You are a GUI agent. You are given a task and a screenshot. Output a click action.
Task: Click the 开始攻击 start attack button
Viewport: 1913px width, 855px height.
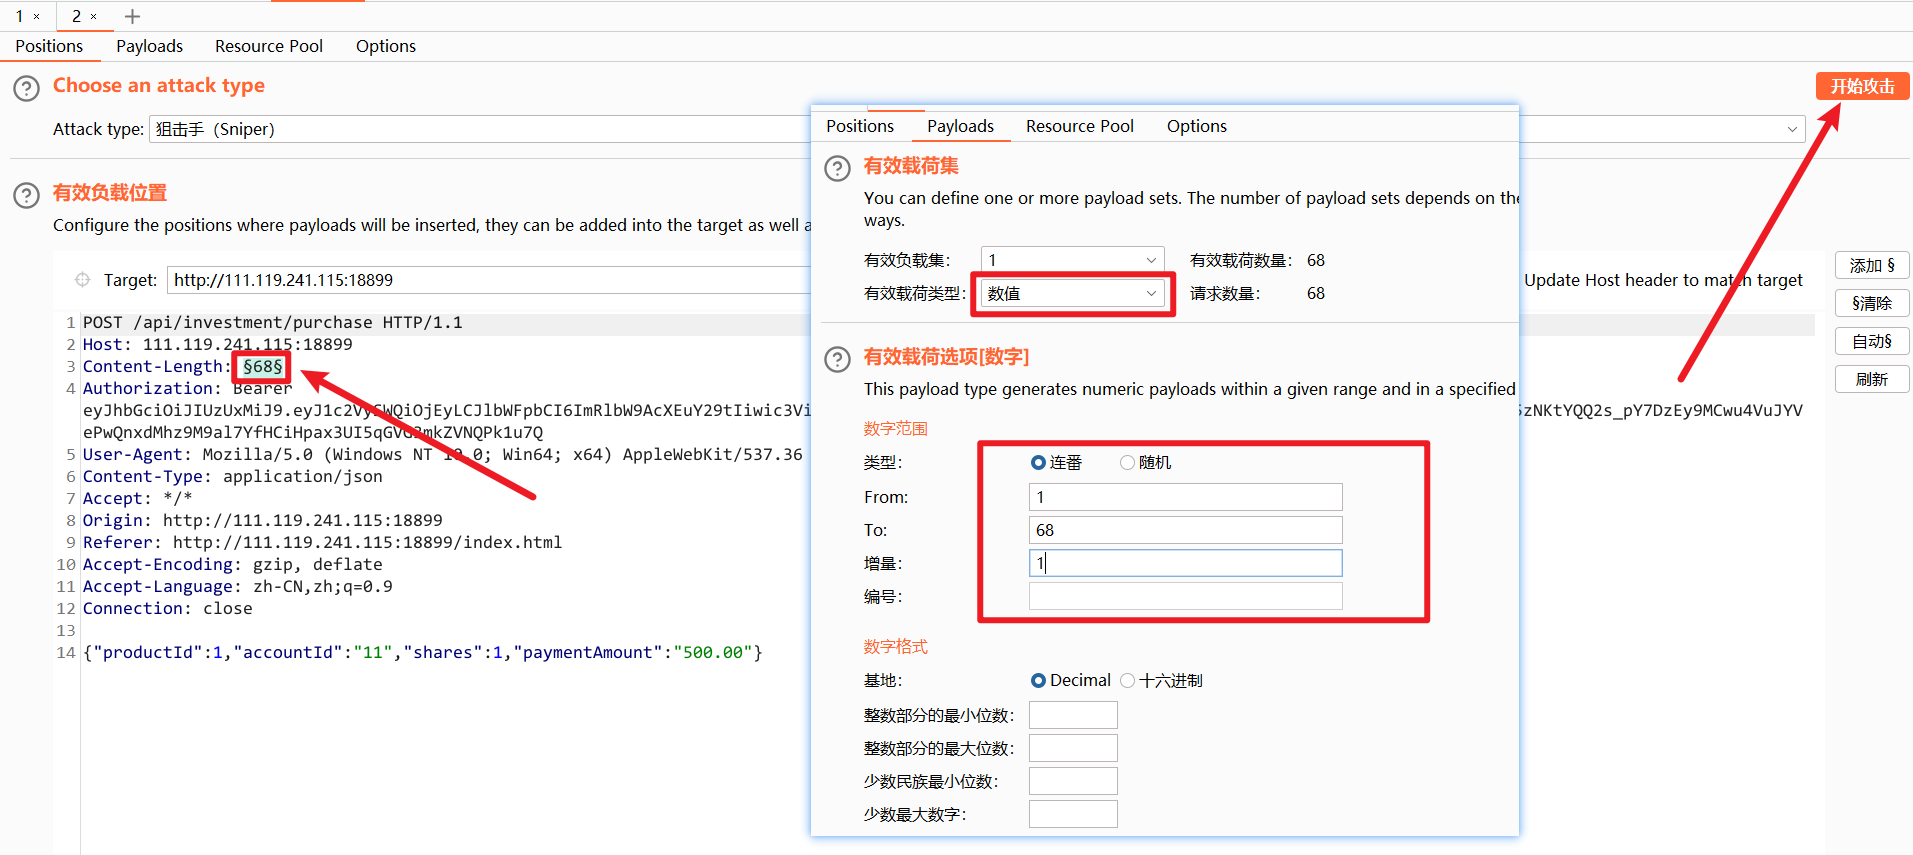tap(1861, 86)
